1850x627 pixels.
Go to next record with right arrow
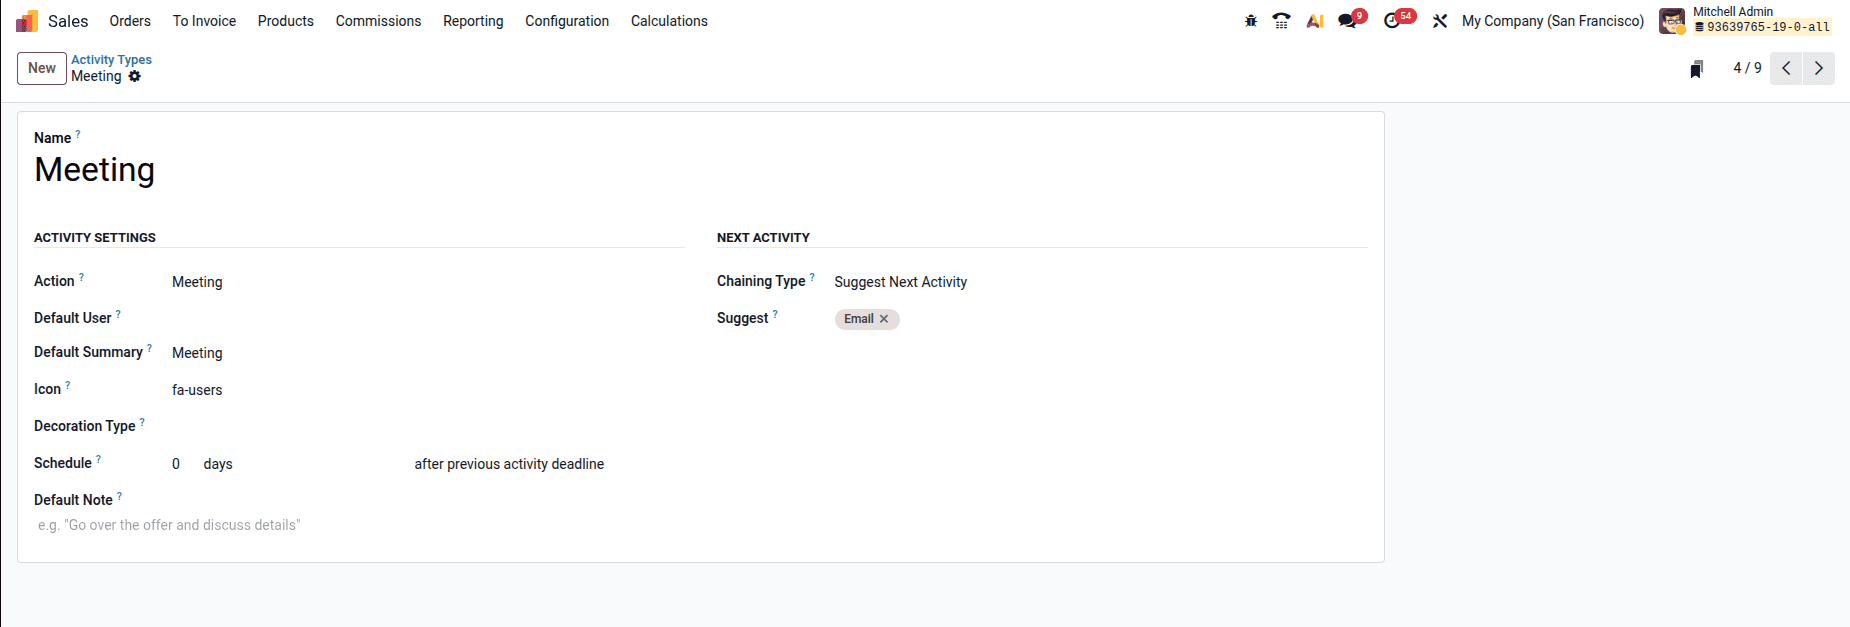click(1819, 68)
